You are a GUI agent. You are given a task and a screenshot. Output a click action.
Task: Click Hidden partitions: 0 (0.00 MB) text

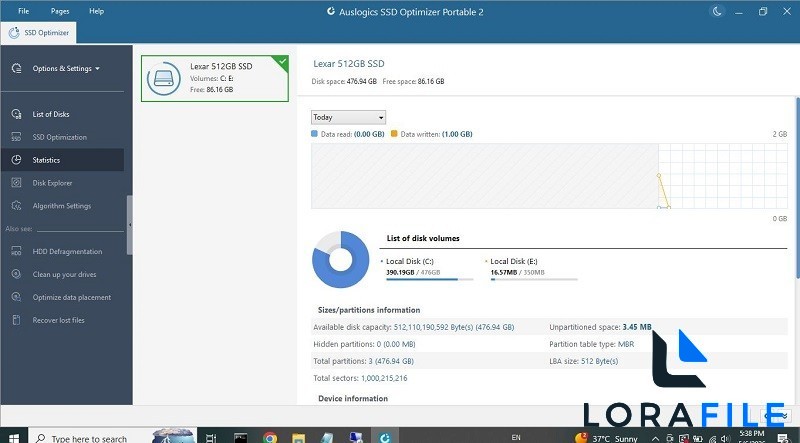tap(364, 344)
